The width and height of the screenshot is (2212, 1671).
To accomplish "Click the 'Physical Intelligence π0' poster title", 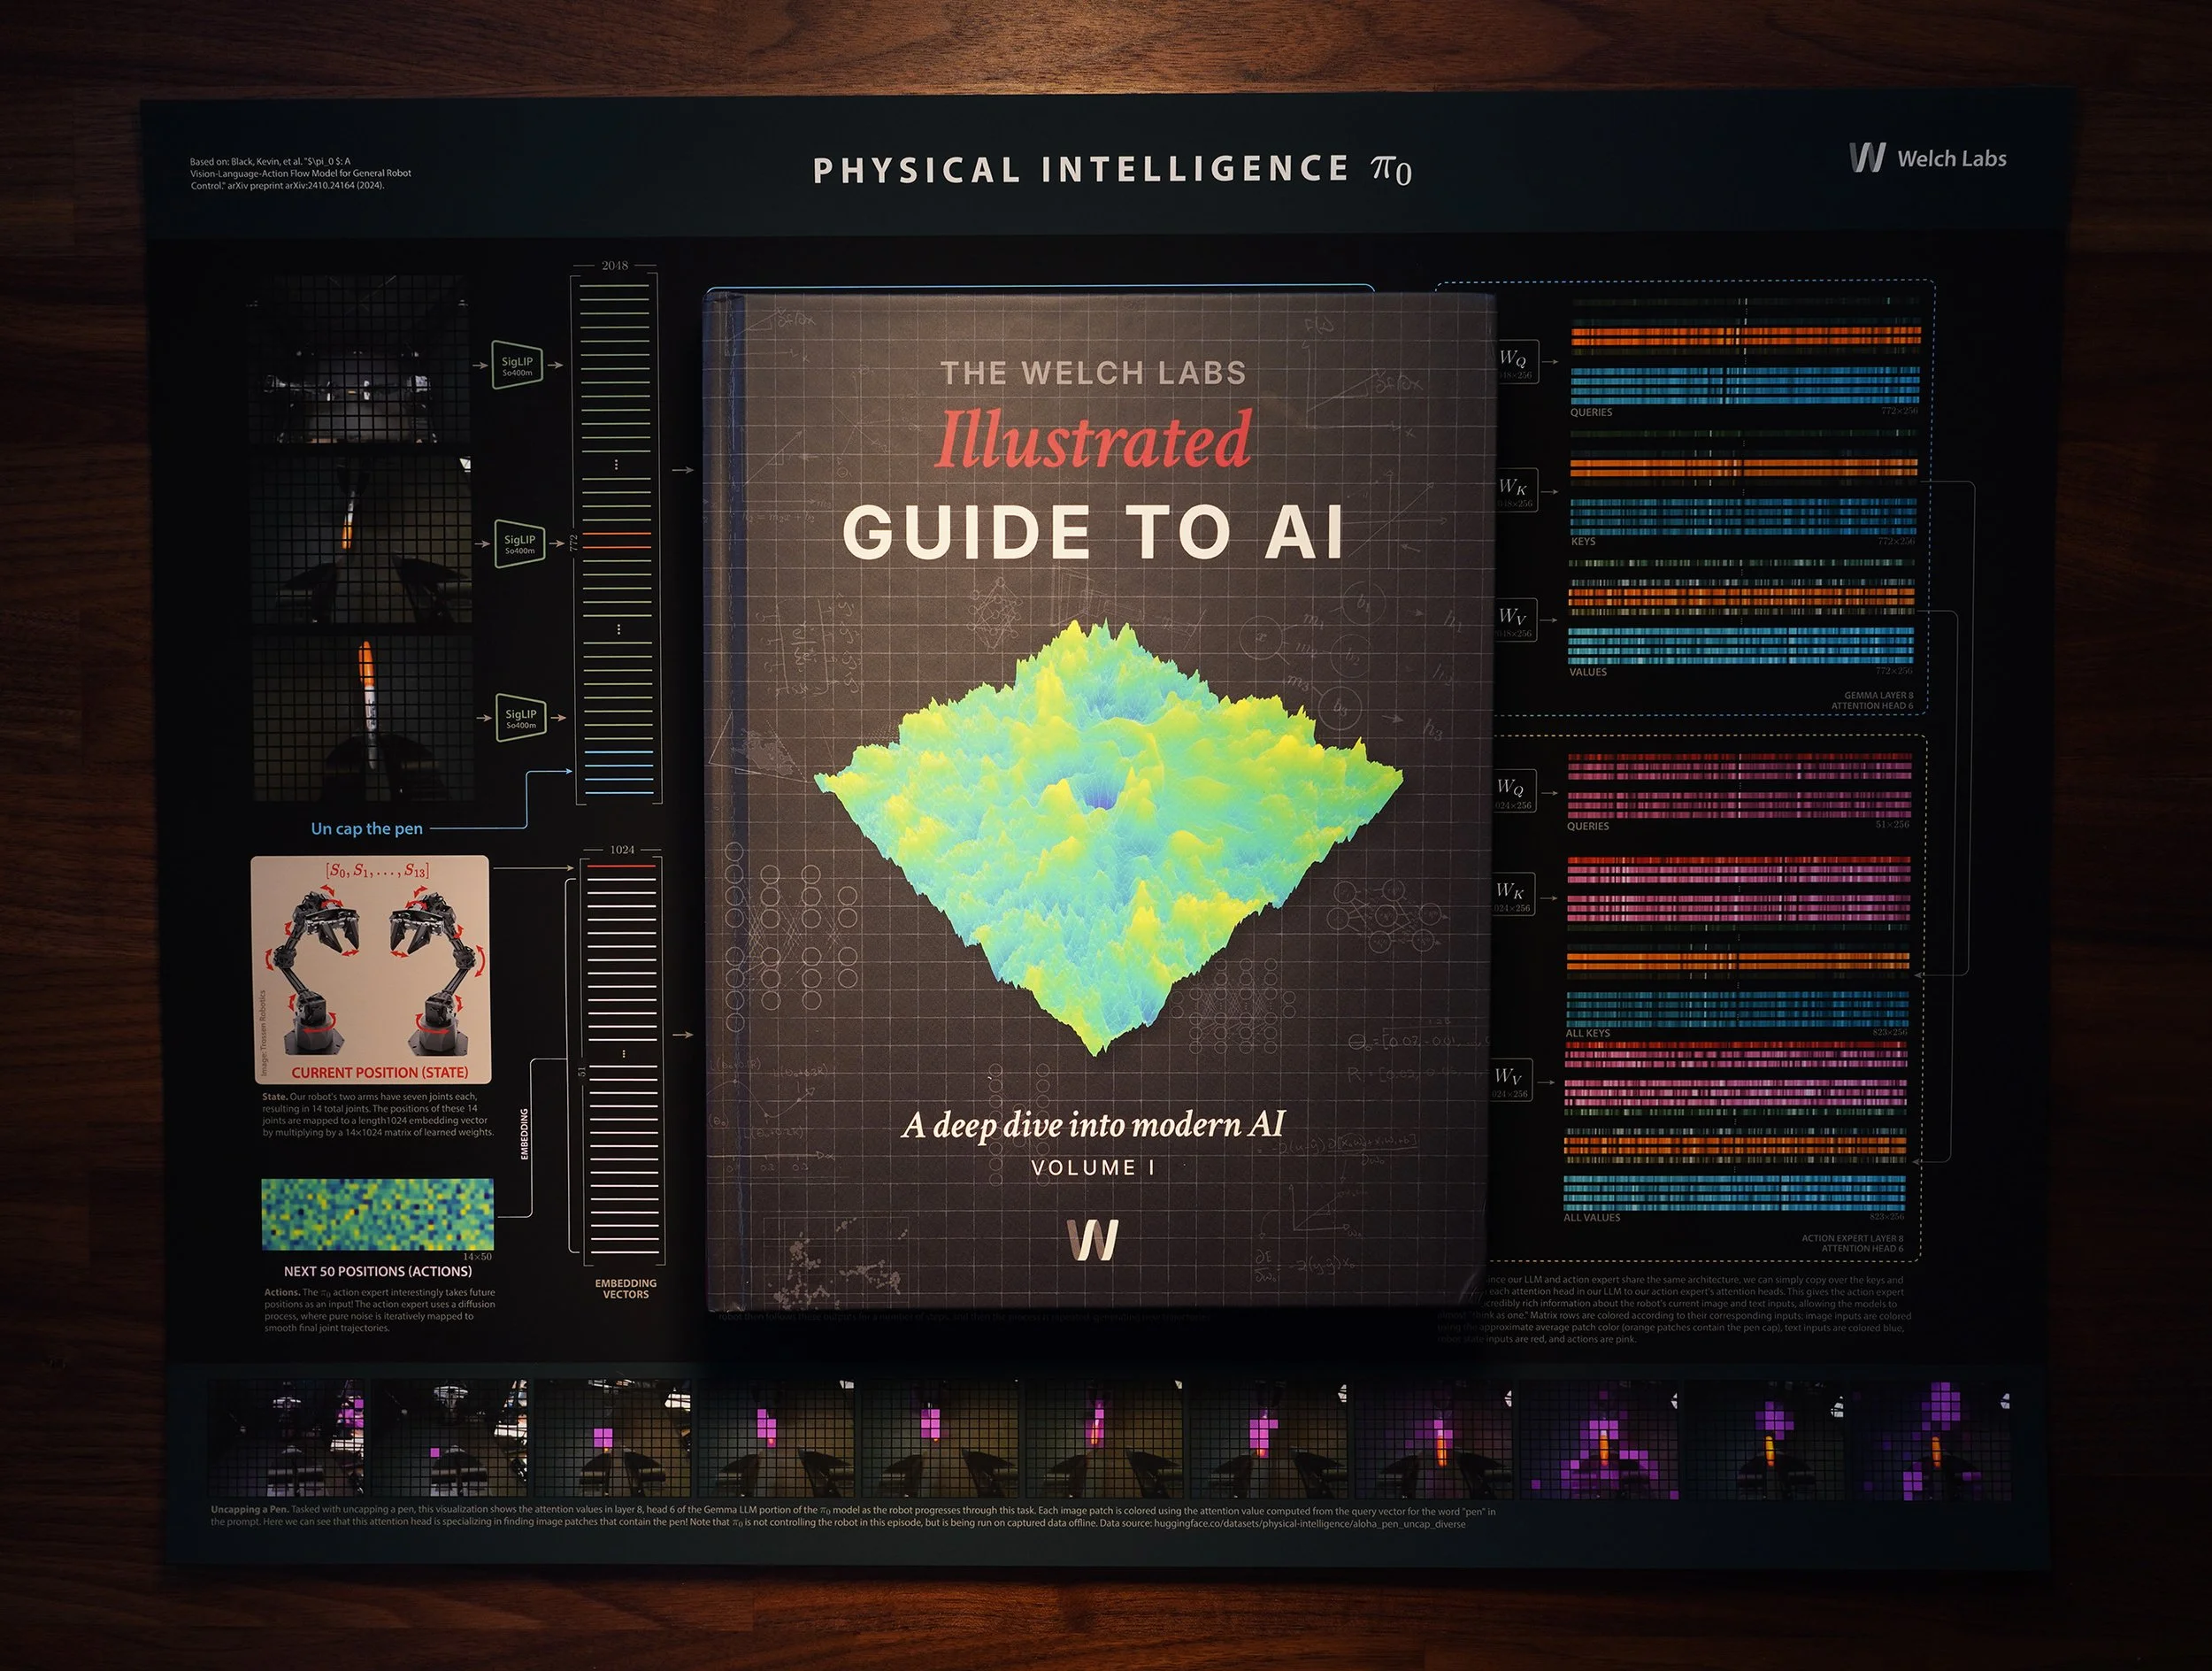I will click(1111, 169).
